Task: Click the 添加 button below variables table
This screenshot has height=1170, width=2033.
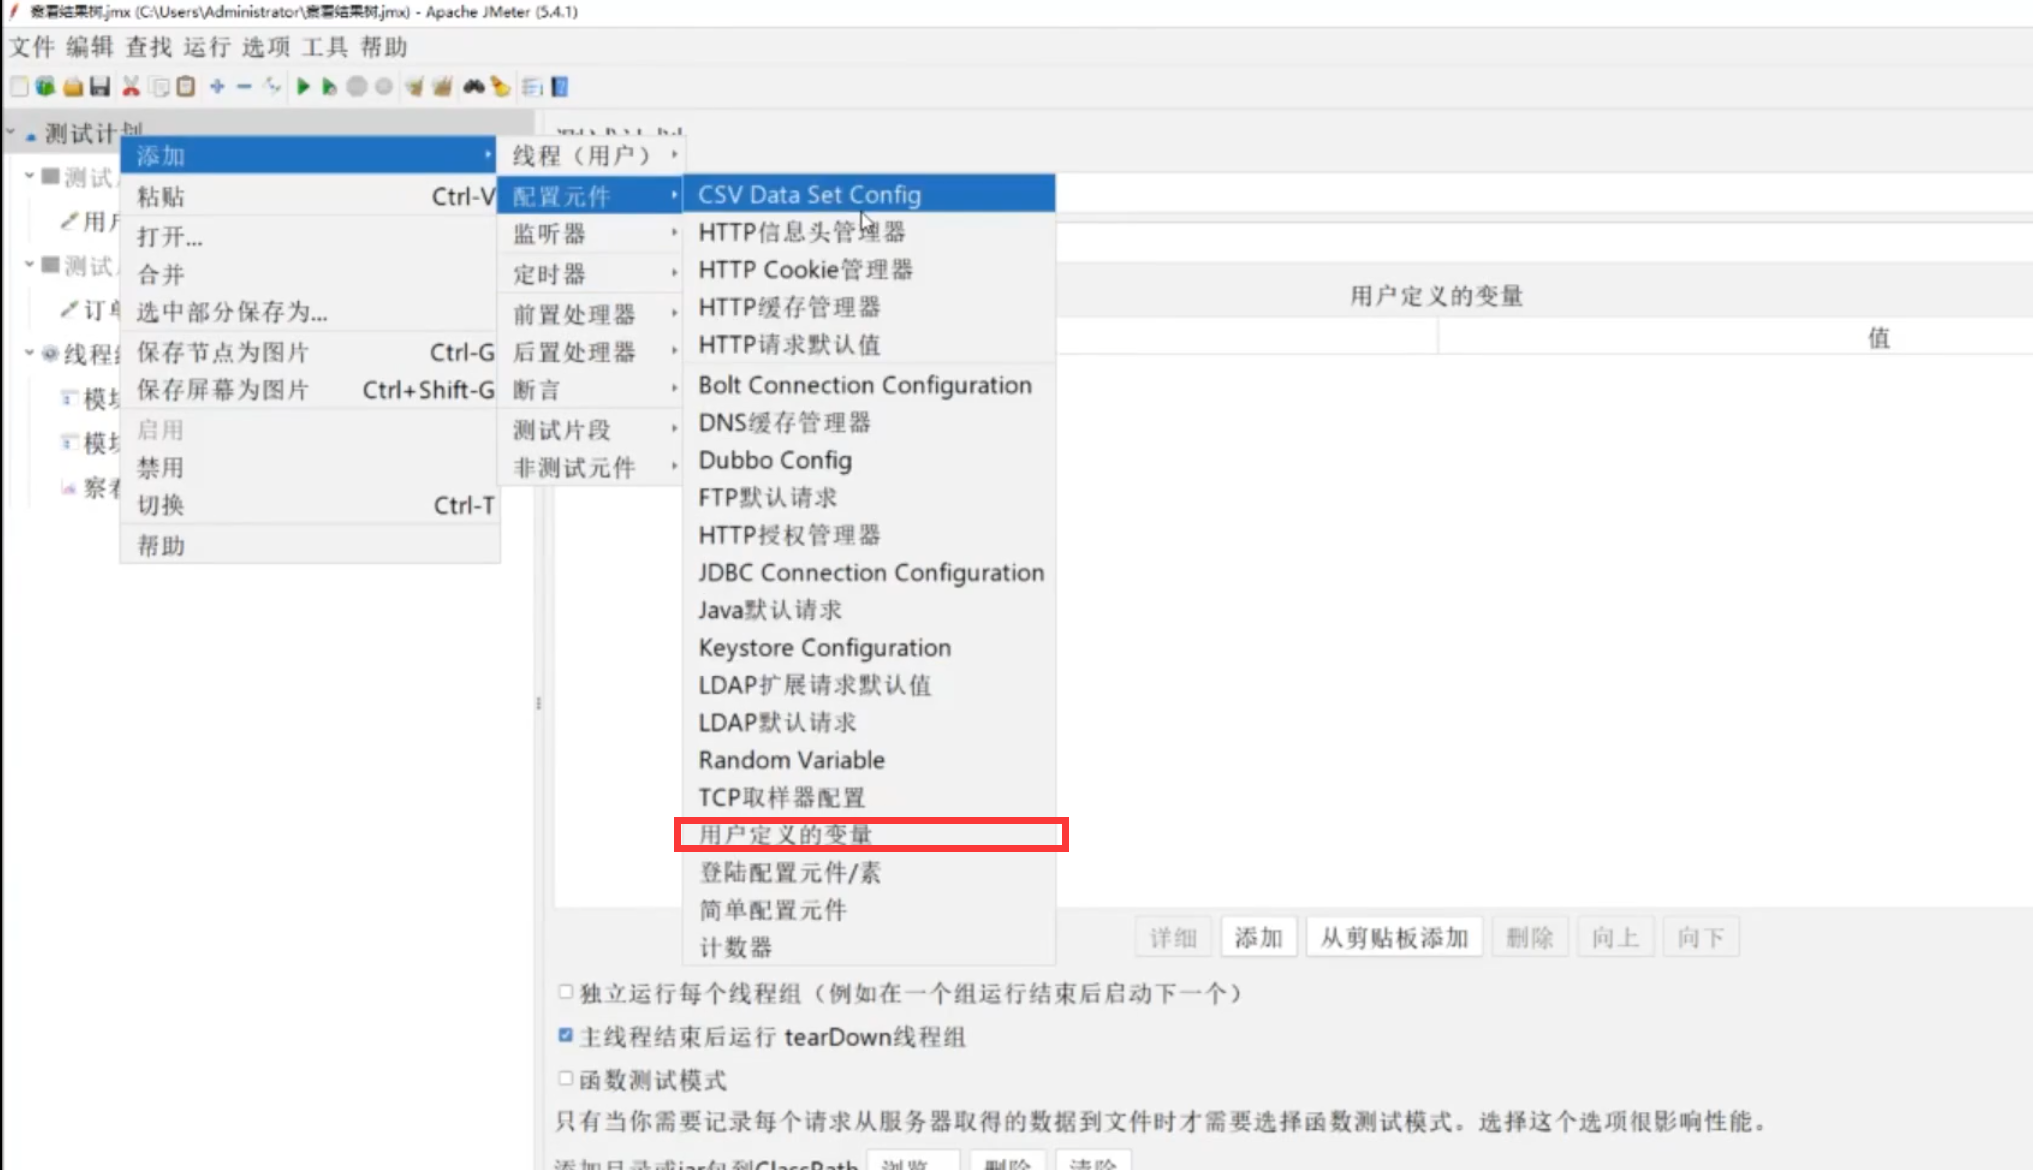Action: click(1257, 937)
